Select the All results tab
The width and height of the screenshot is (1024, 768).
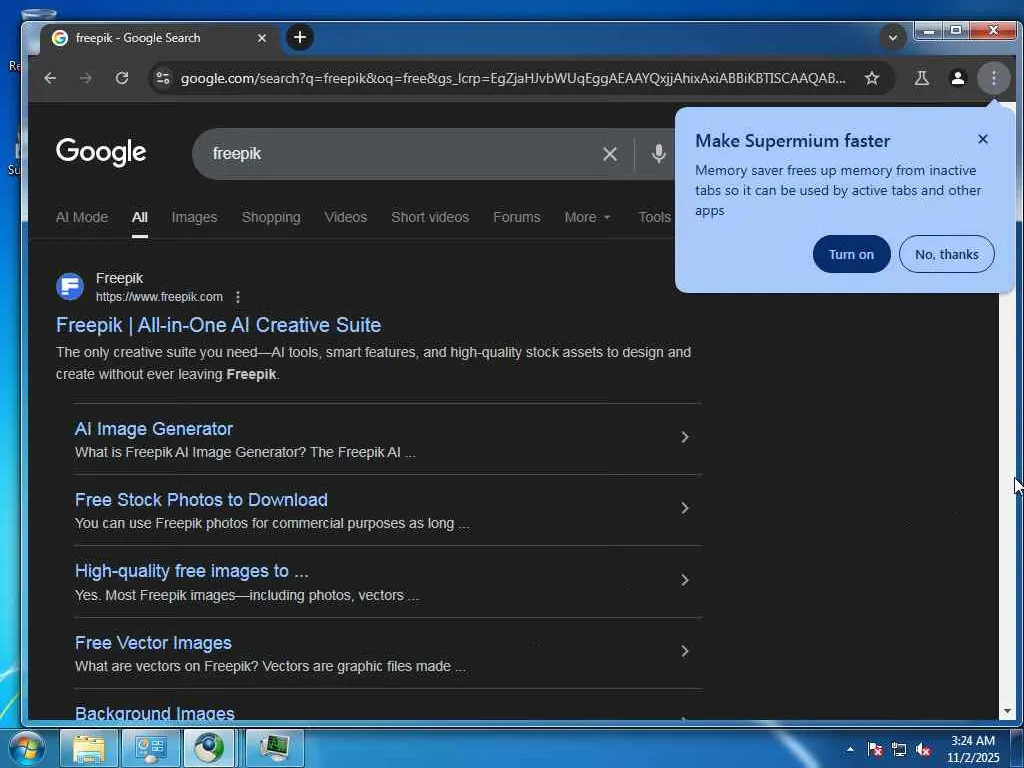tap(140, 217)
